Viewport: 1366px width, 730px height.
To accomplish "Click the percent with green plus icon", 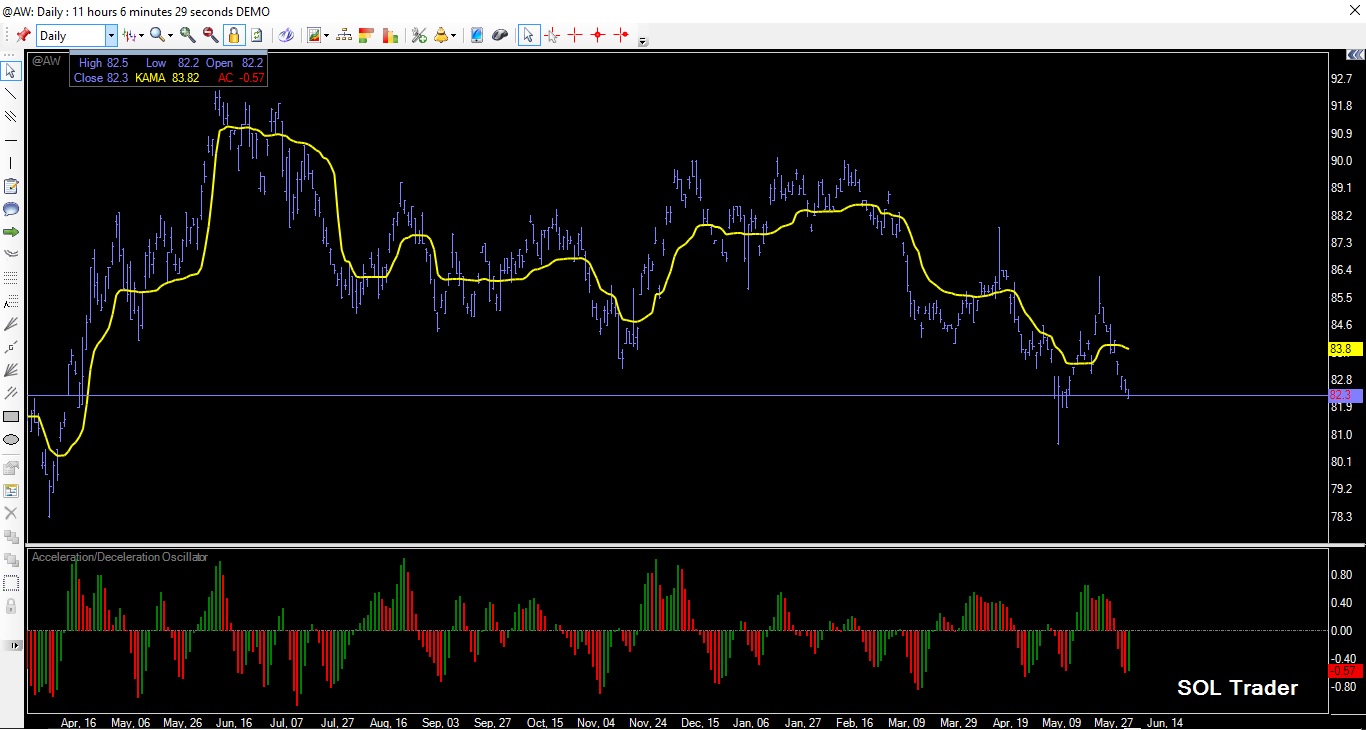I will tap(419, 35).
